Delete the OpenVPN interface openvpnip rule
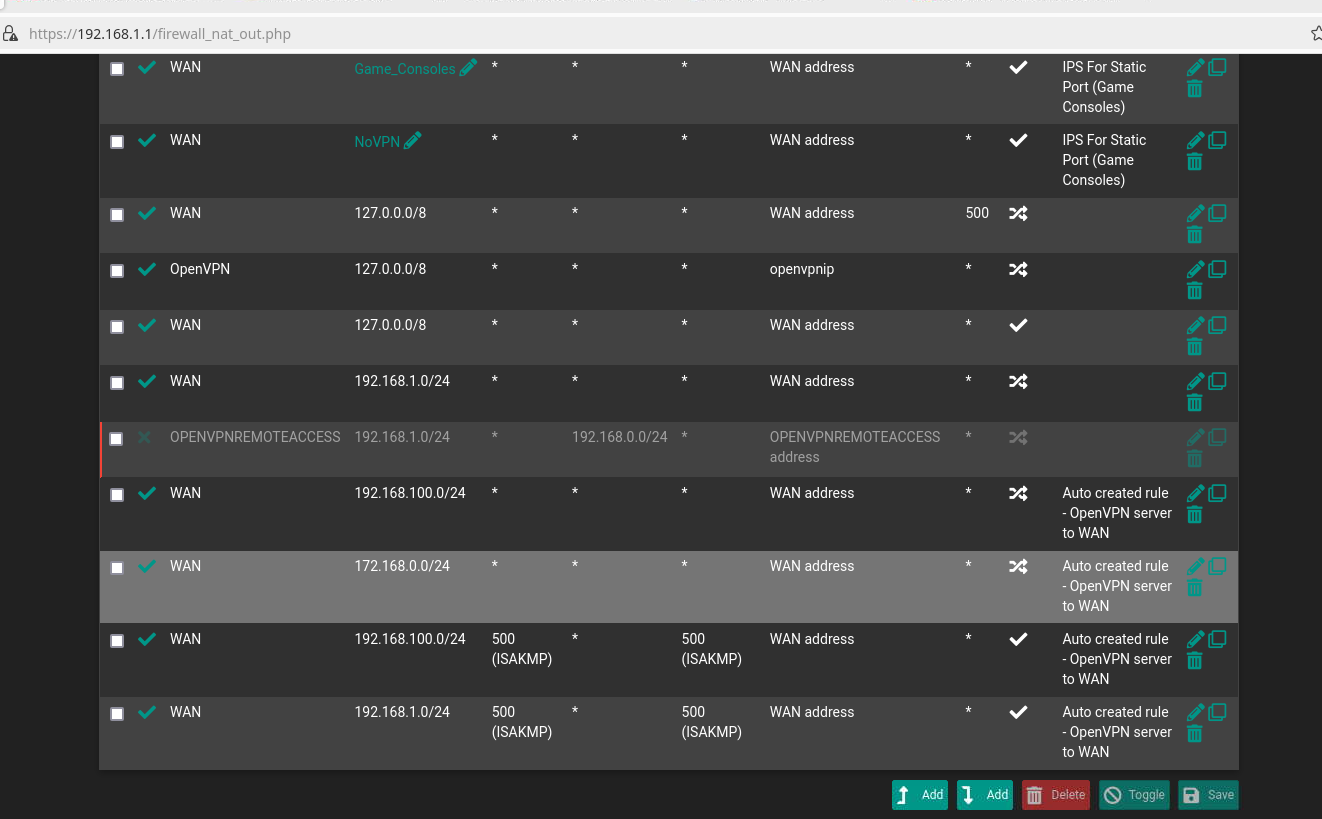 click(1194, 291)
